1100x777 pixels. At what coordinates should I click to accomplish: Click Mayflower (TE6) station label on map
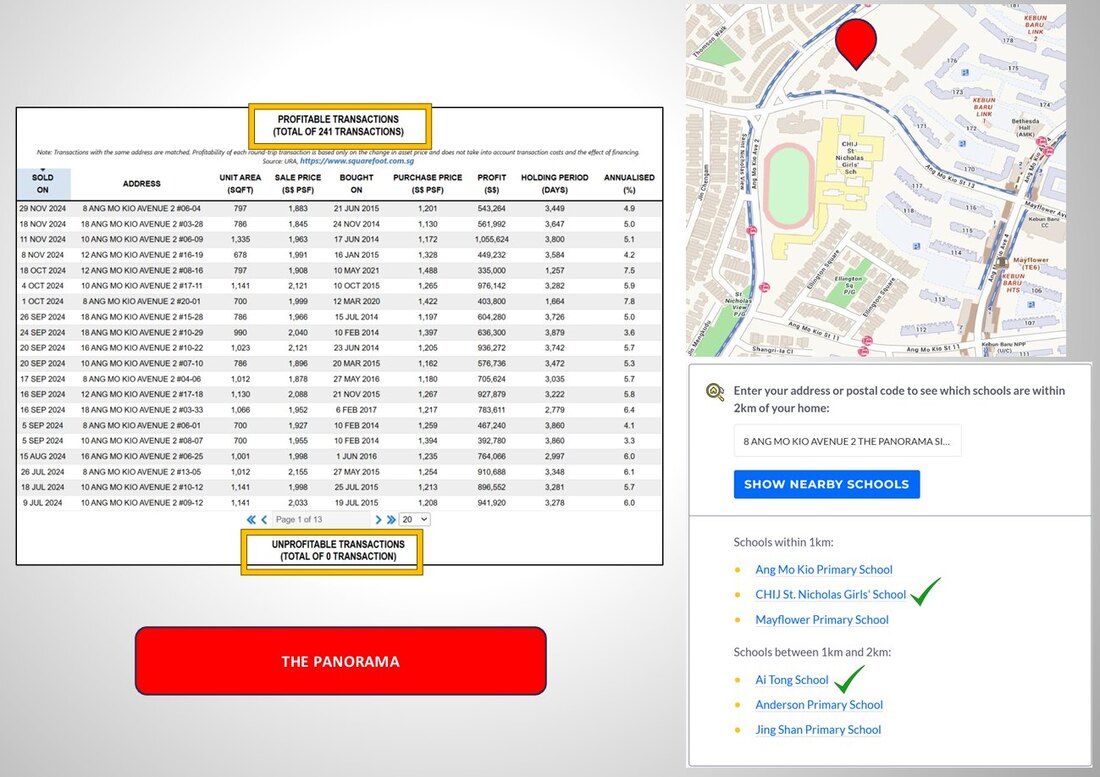(1031, 263)
